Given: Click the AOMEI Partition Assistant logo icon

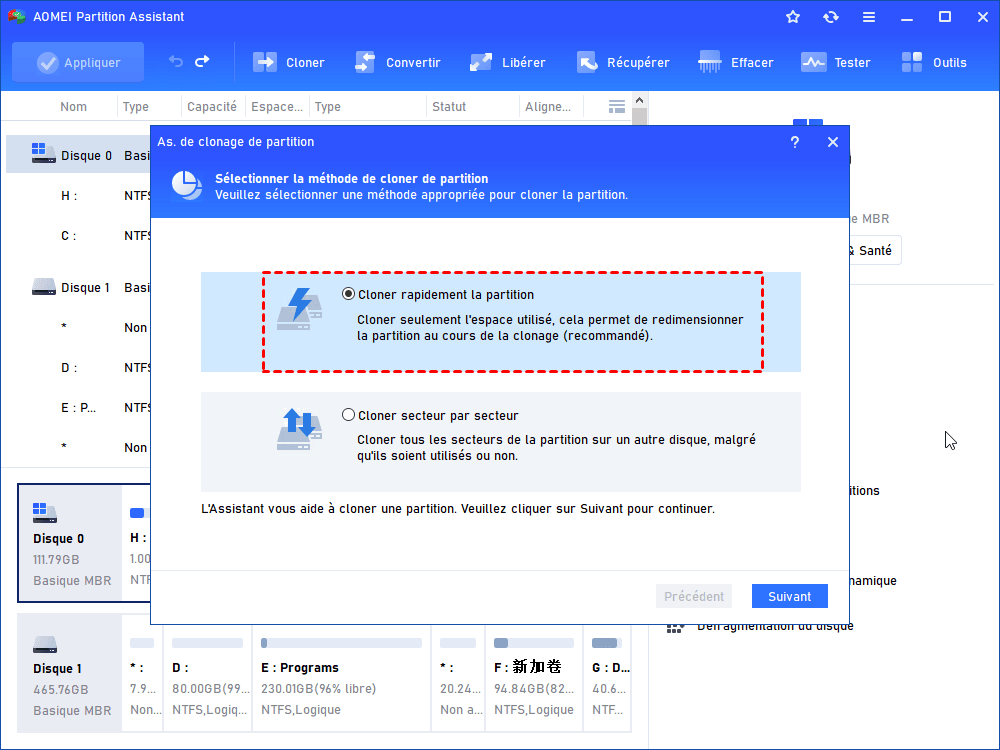Looking at the screenshot, I should [17, 17].
